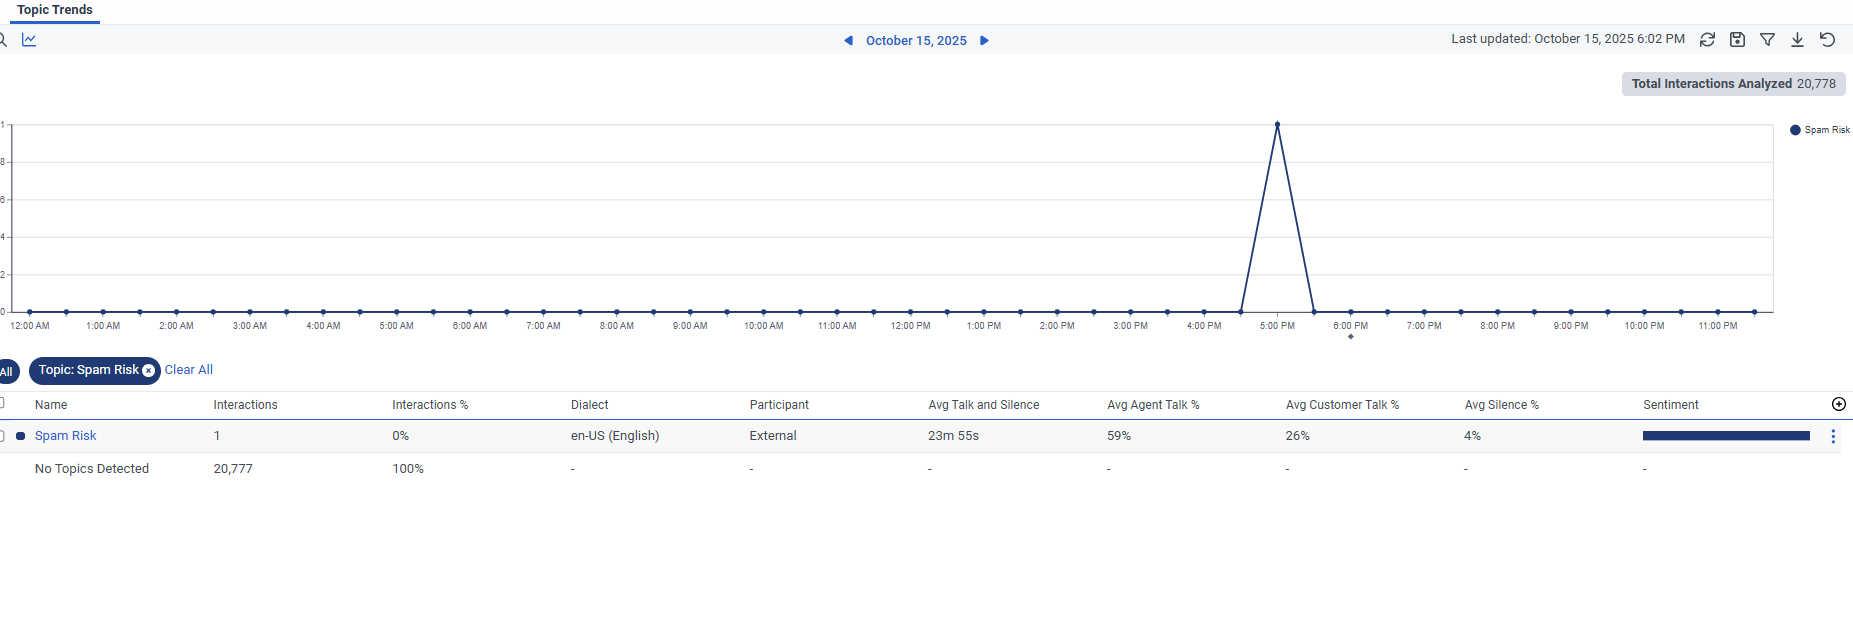Click the save view icon
The image size is (1853, 635).
(1737, 40)
